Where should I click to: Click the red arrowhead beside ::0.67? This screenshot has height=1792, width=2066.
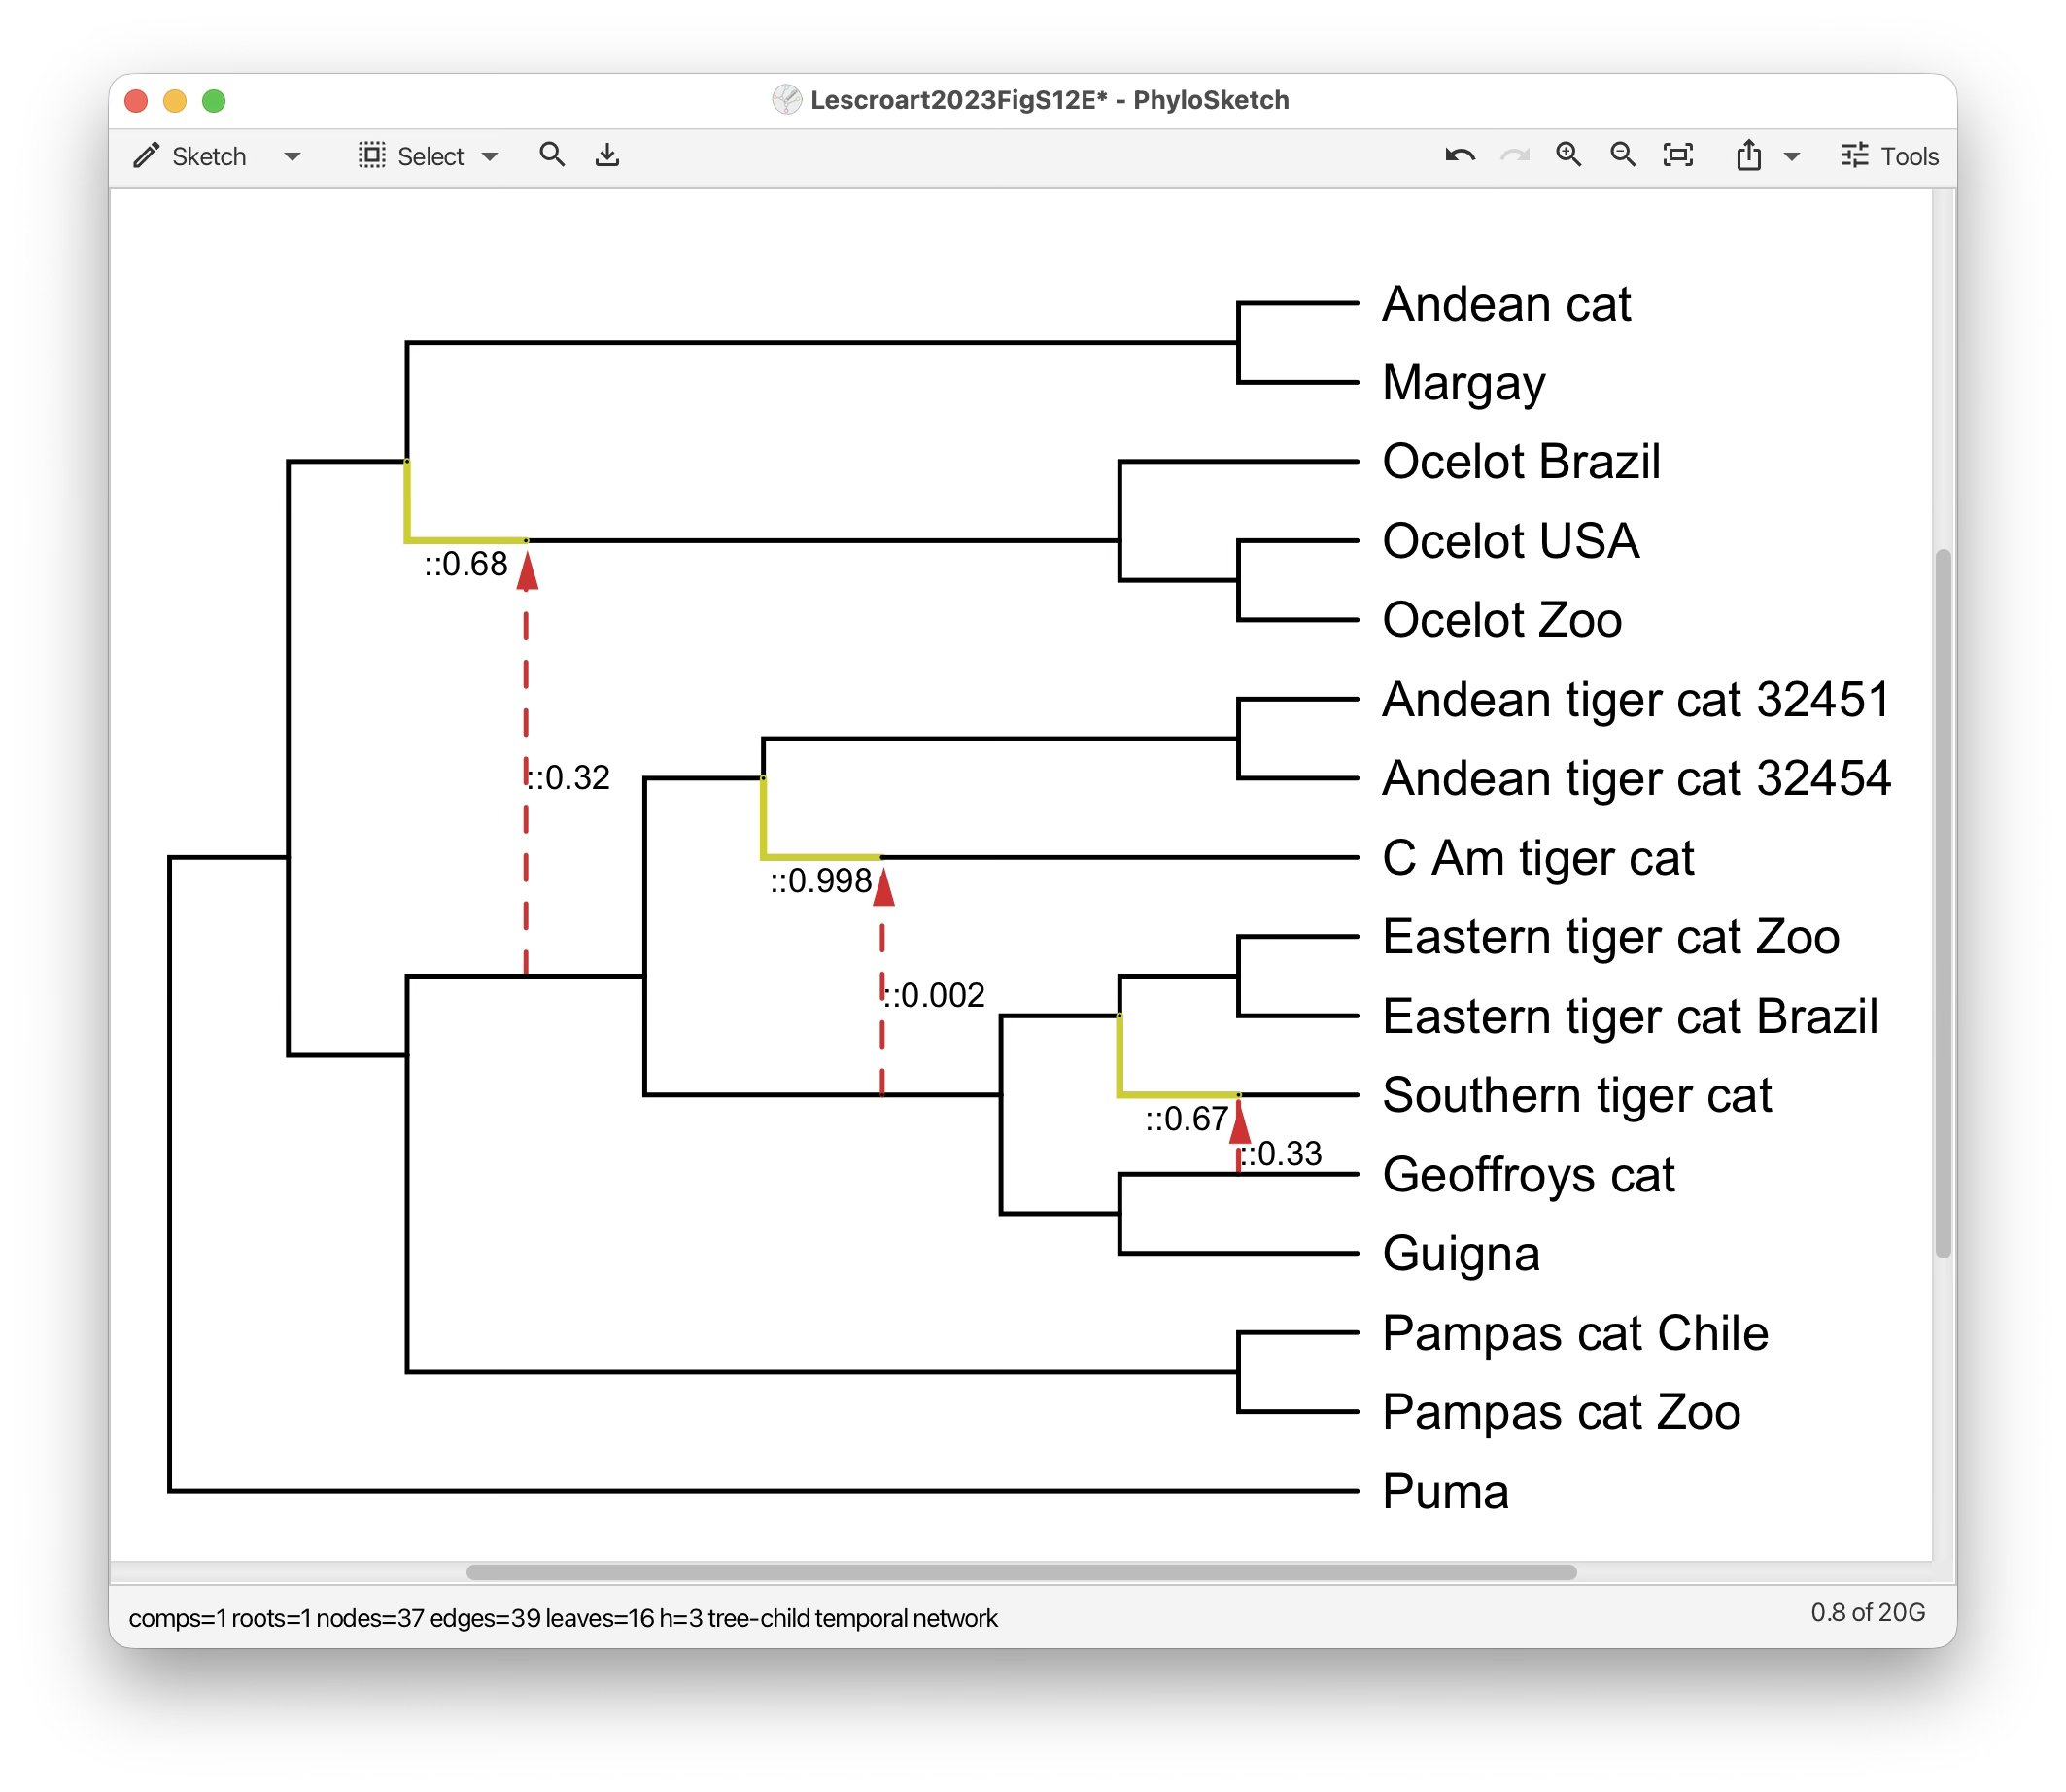1240,1123
